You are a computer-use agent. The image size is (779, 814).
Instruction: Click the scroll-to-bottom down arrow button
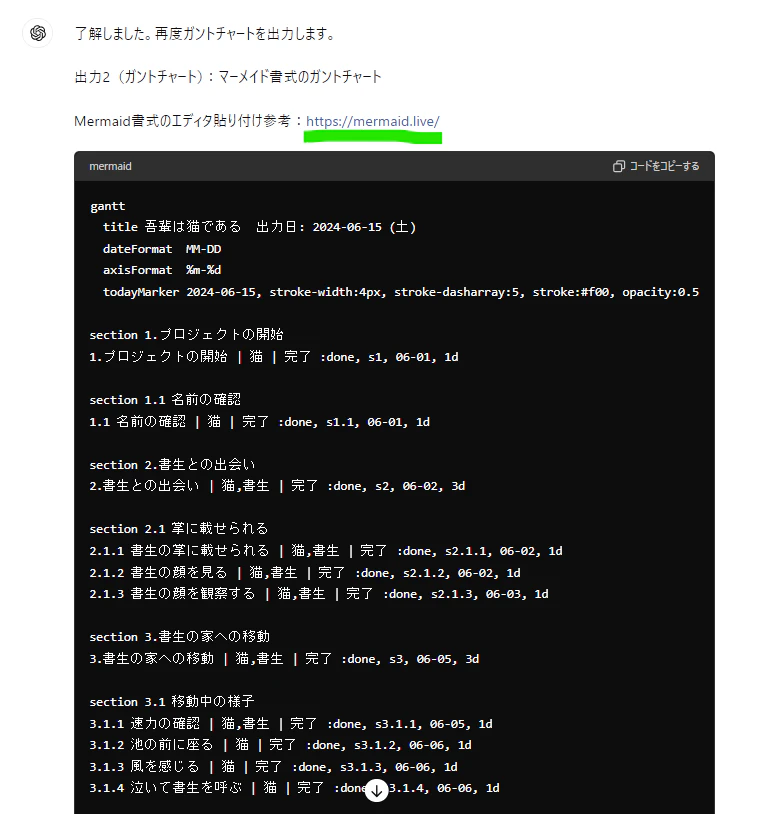coord(377,790)
